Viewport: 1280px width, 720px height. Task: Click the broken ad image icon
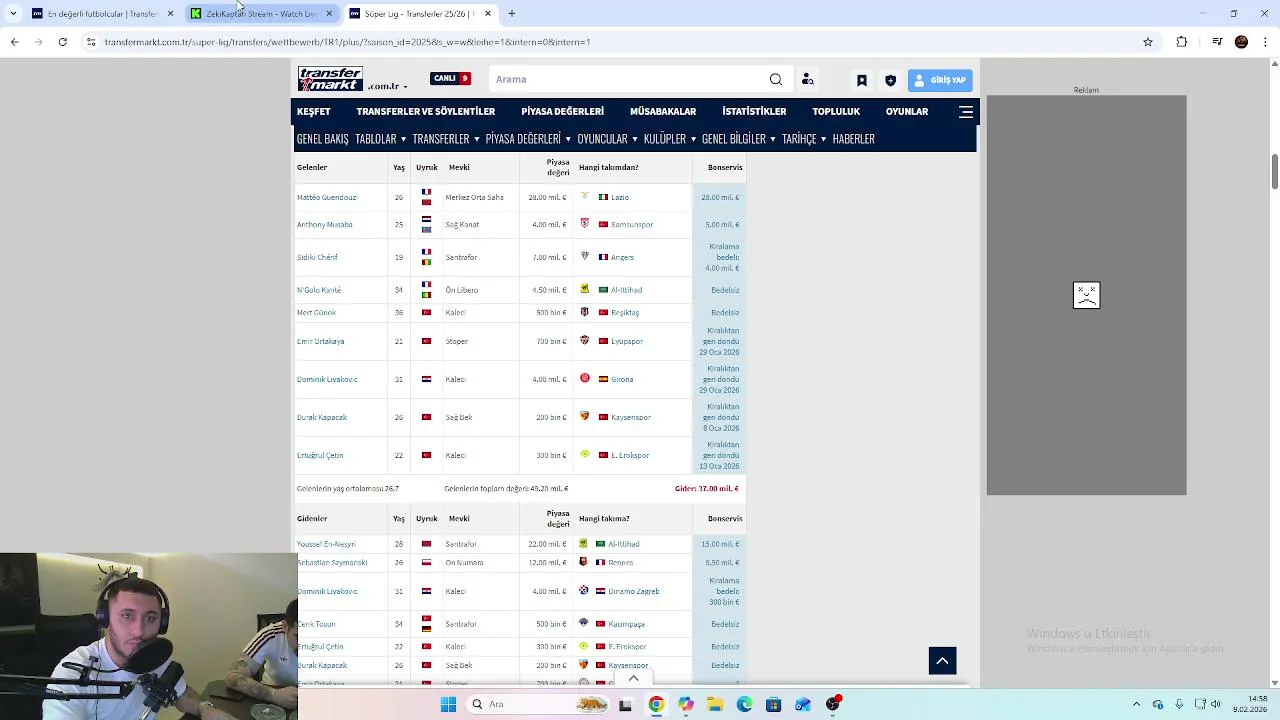(1086, 295)
